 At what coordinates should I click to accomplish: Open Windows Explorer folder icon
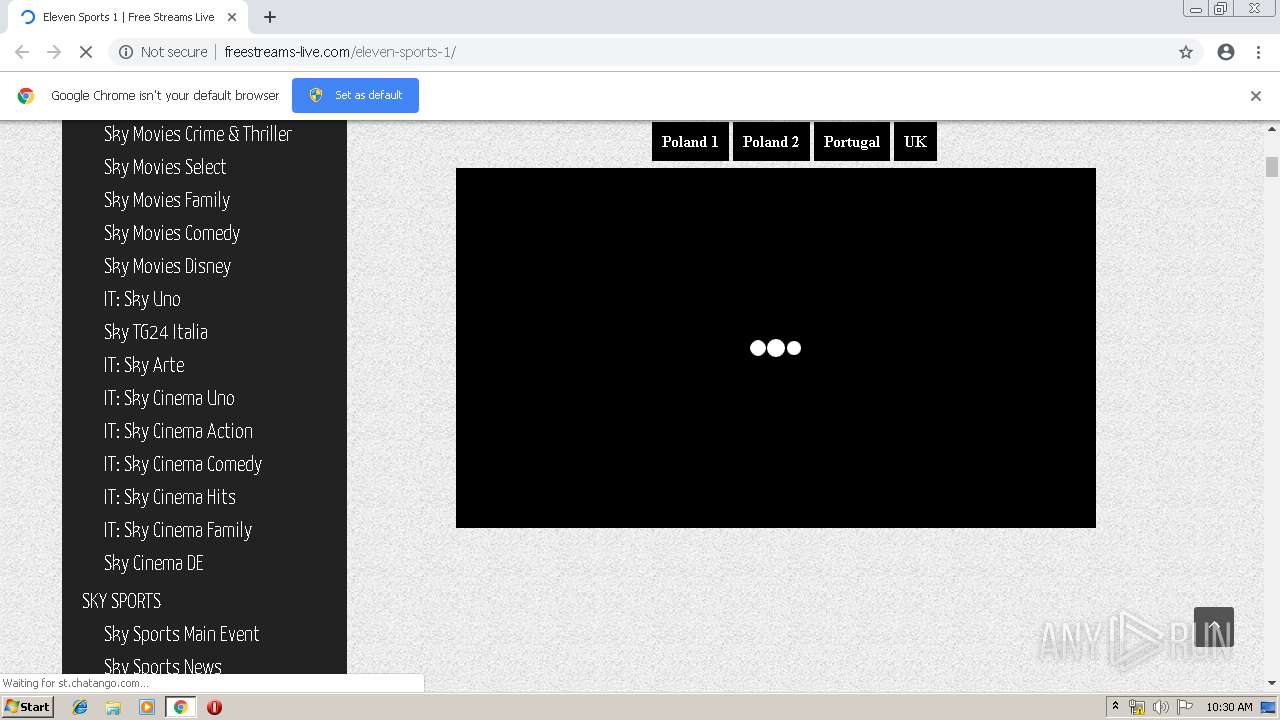(x=113, y=707)
